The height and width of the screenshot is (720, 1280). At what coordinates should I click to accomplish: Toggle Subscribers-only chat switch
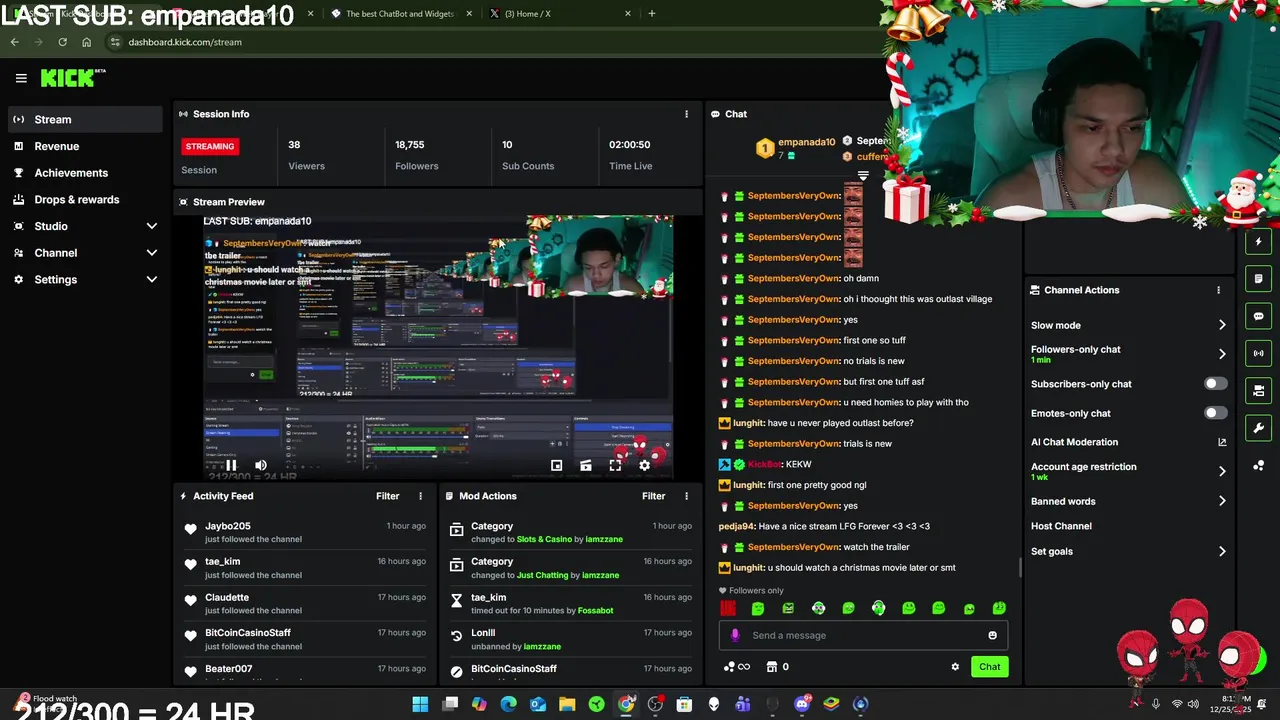click(1215, 384)
